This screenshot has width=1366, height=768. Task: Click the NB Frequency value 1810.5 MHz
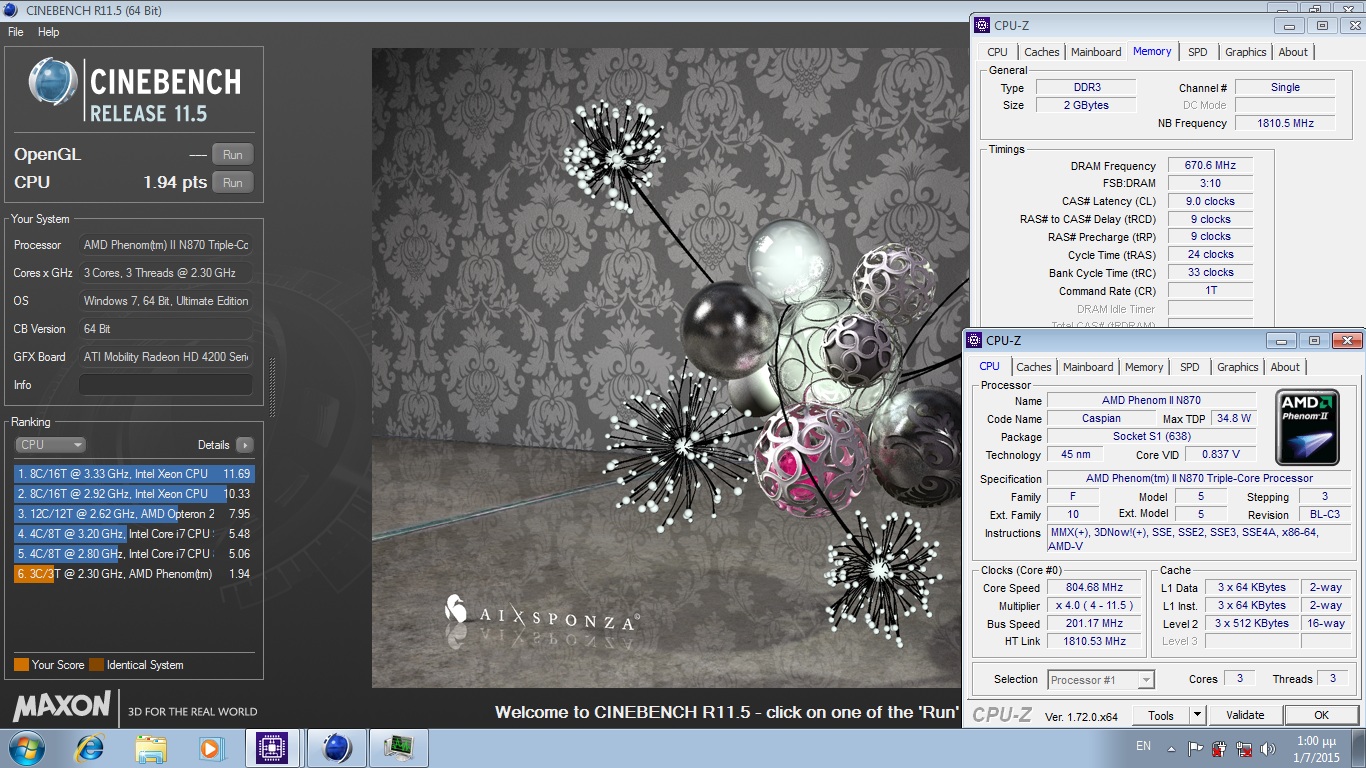[1285, 123]
